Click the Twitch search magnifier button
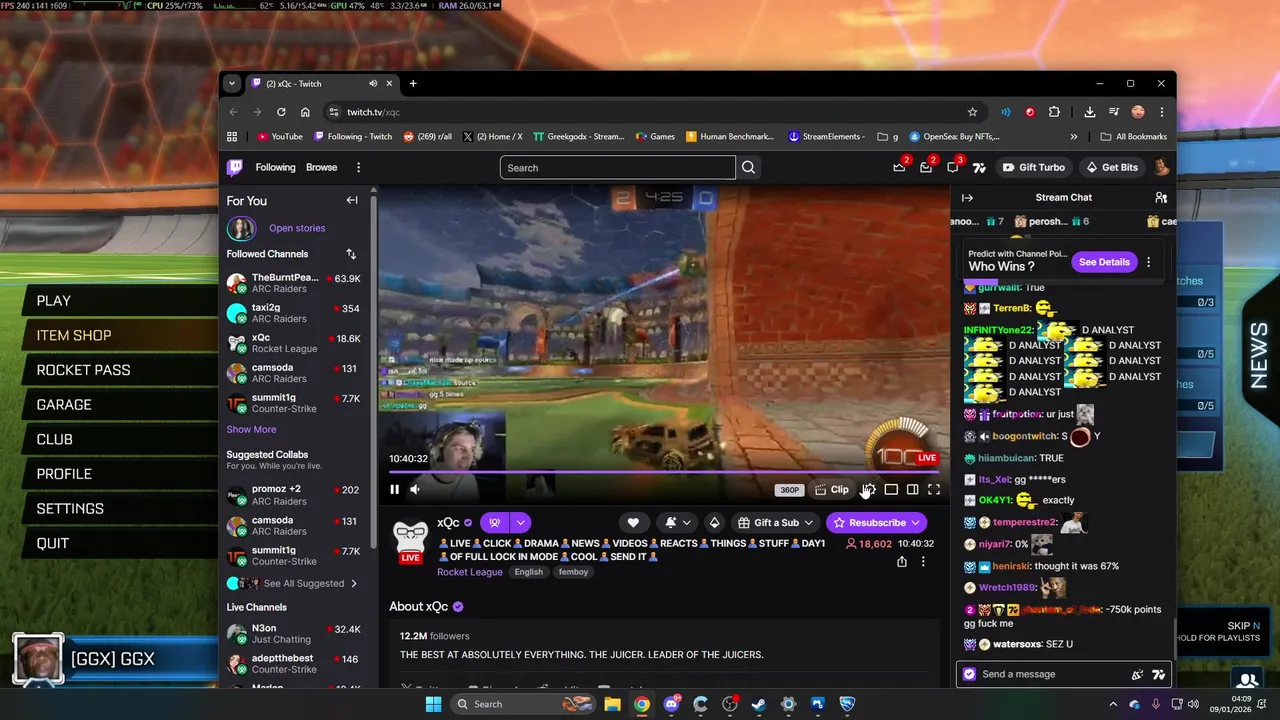Screen dimensions: 1280x720 point(748,168)
